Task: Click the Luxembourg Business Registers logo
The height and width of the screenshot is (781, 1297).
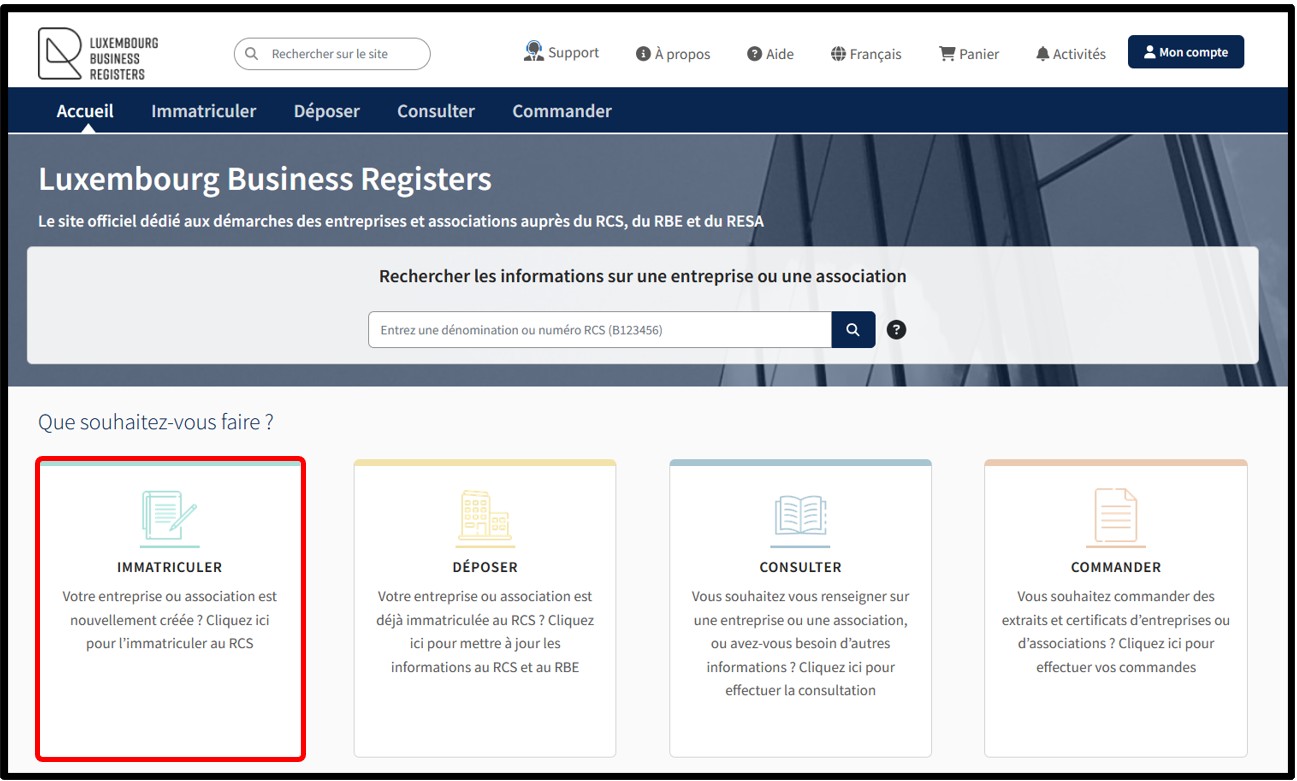Action: (x=98, y=55)
